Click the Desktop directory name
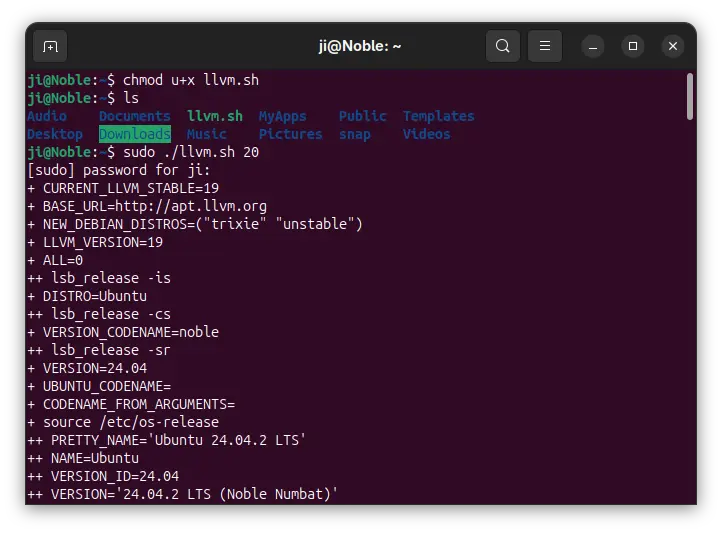 click(x=55, y=134)
